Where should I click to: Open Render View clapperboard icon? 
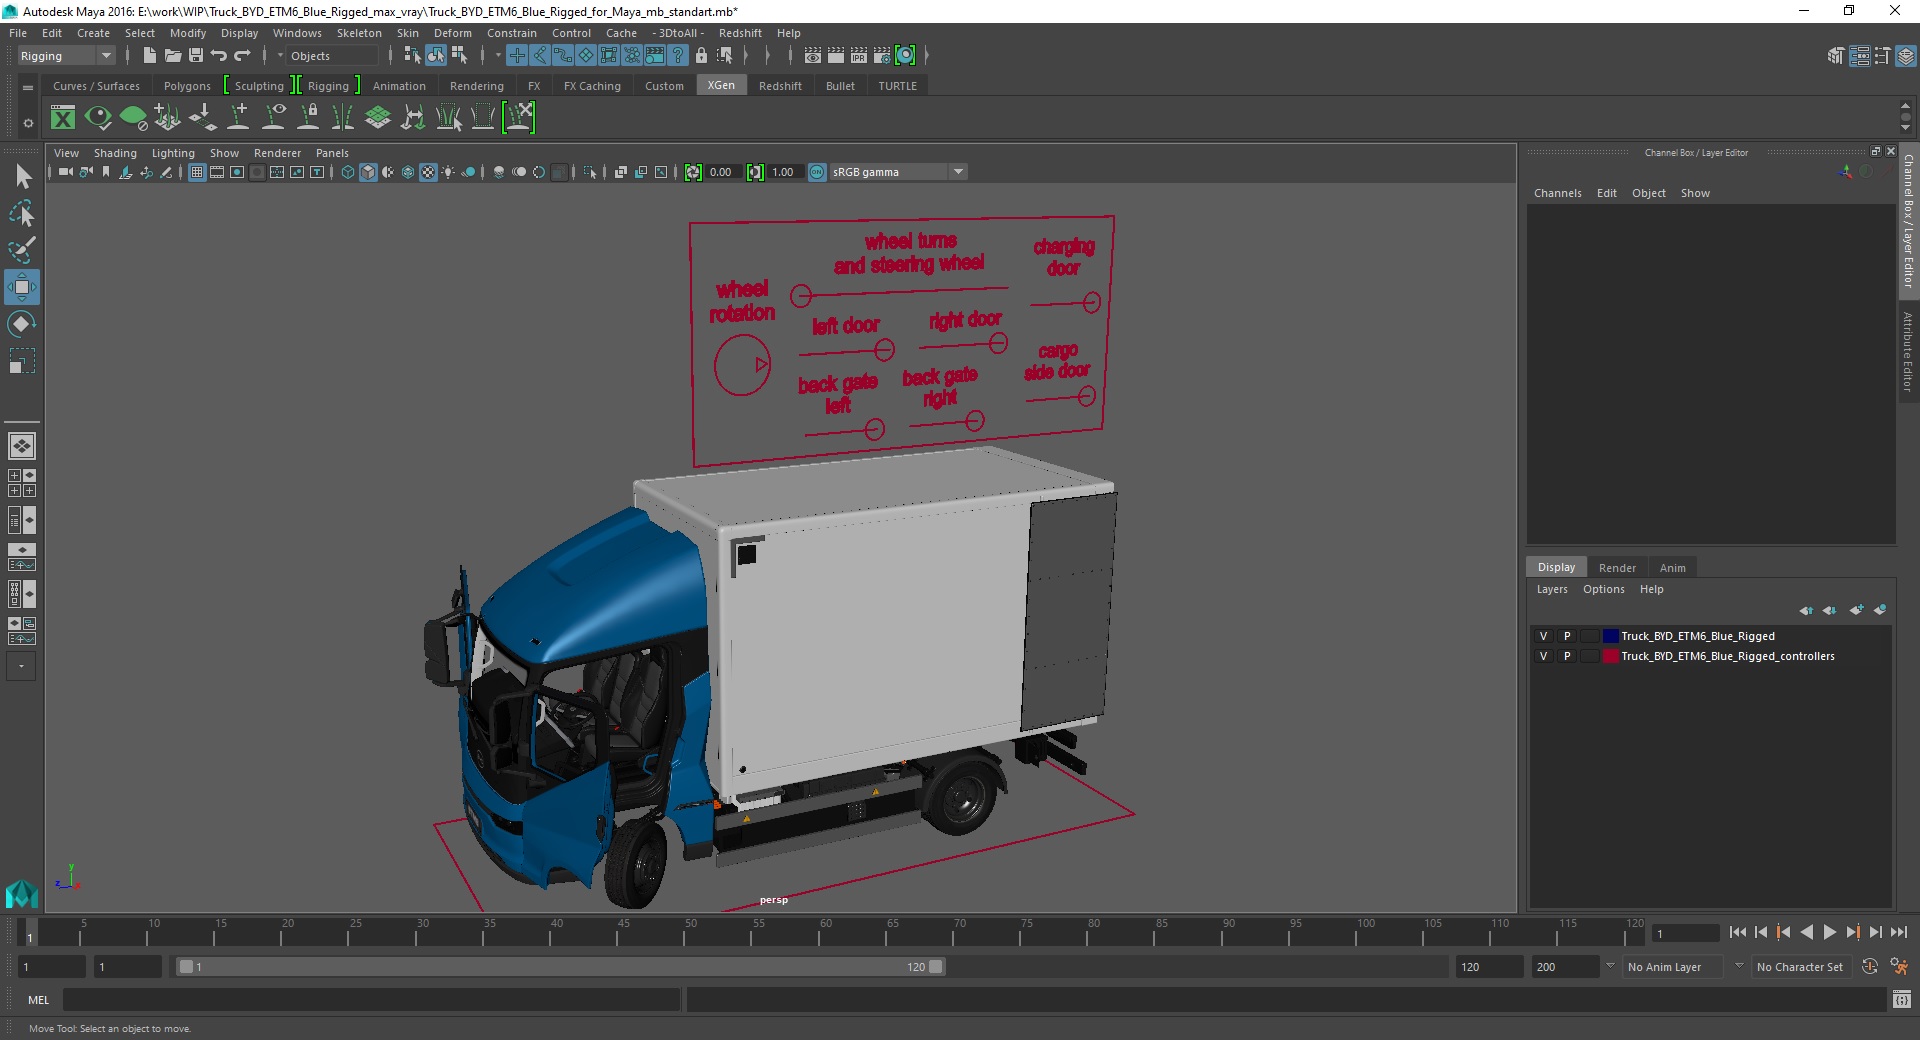813,56
